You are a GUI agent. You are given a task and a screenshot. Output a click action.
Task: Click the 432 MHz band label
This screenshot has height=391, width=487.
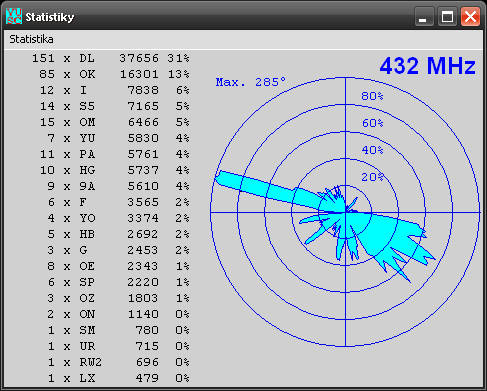coord(428,66)
